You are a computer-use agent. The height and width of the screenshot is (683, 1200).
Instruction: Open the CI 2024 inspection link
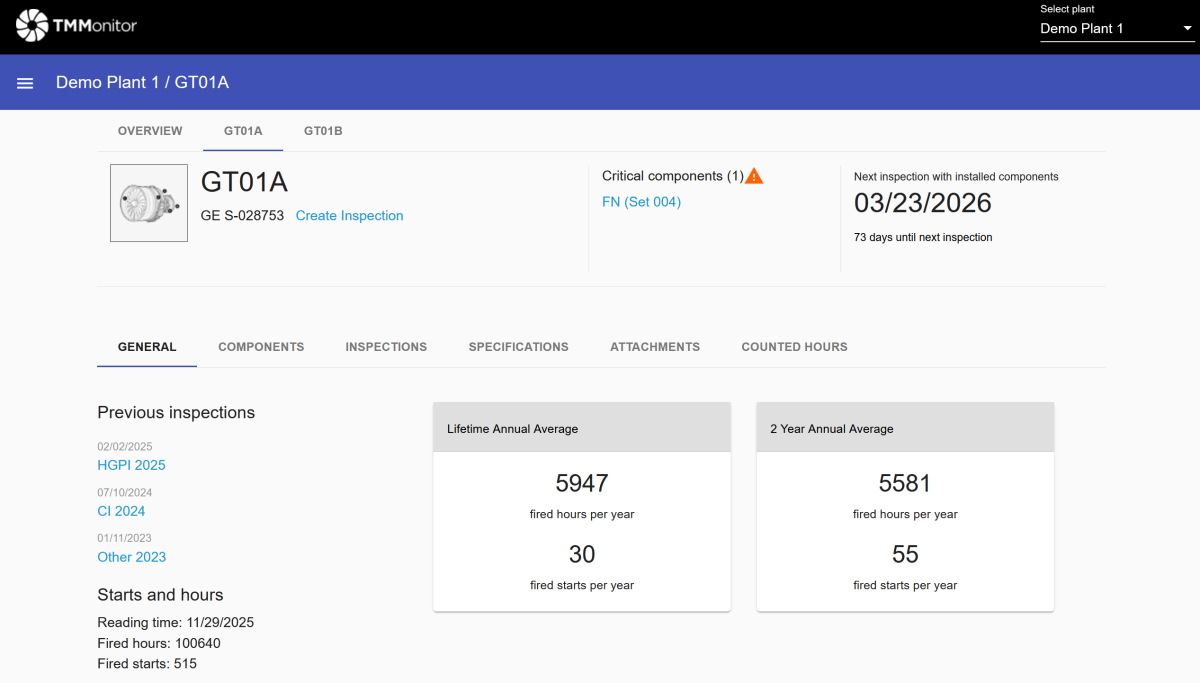coord(121,511)
